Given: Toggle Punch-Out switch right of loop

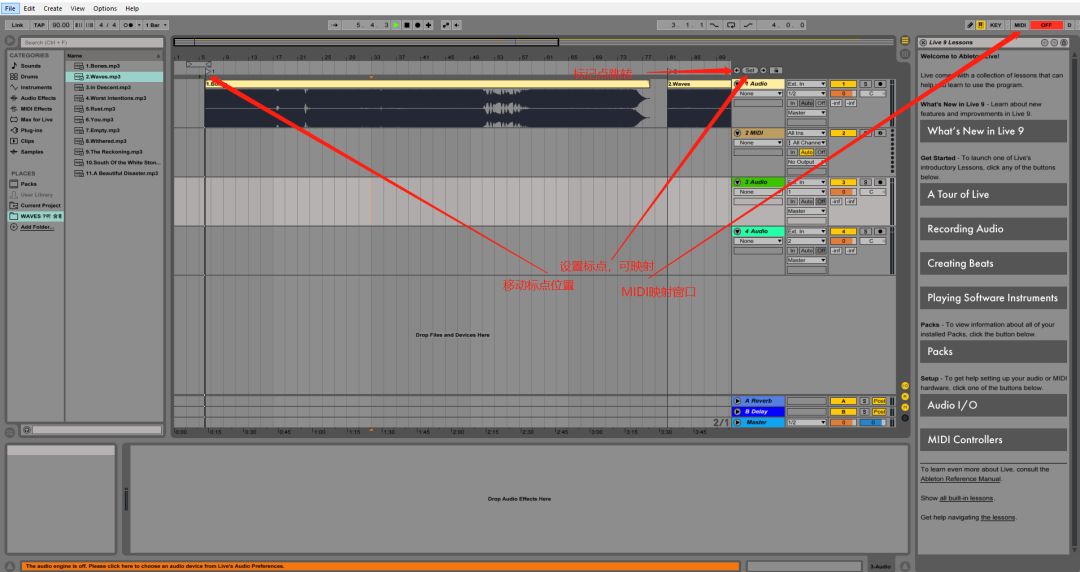Looking at the screenshot, I should (747, 25).
